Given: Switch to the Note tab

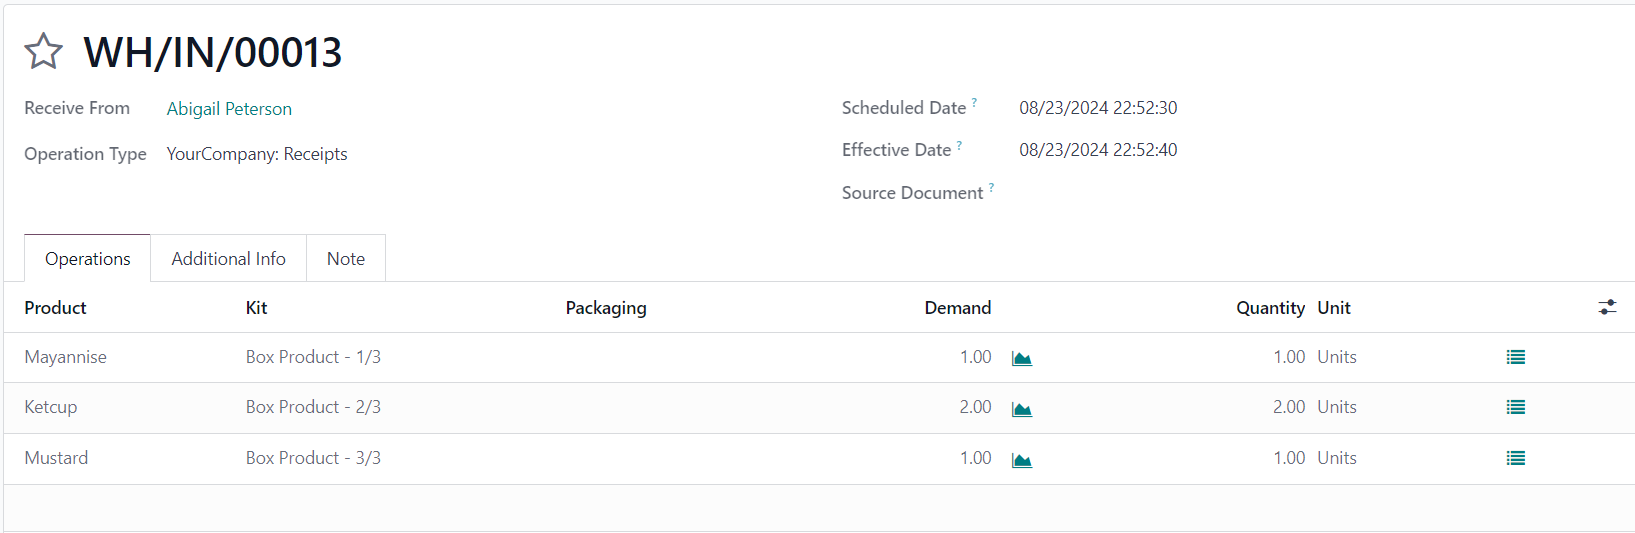Looking at the screenshot, I should [x=346, y=259].
